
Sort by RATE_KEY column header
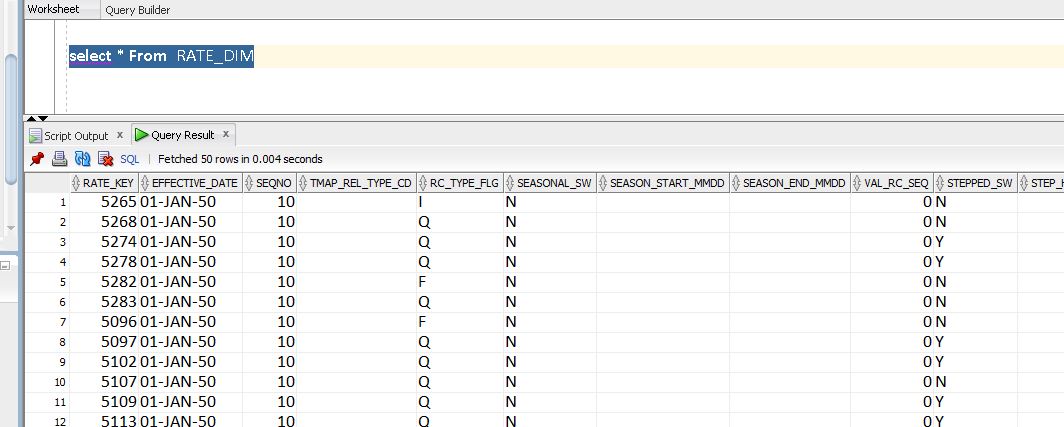(108, 184)
